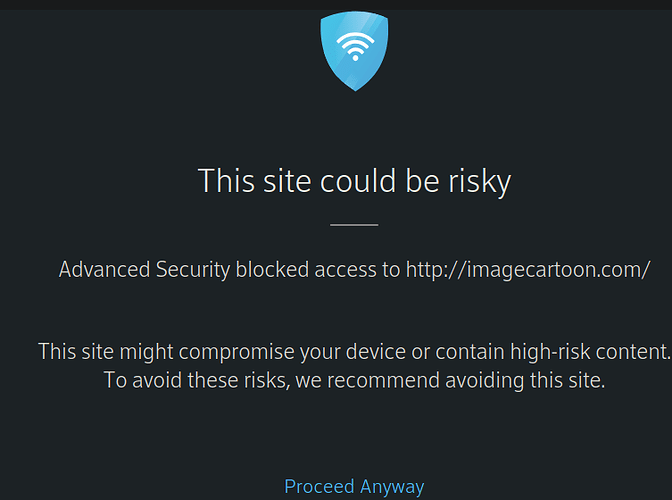This screenshot has width=672, height=500.
Task: Click "This site" at the heading's start
Action: tap(255, 181)
